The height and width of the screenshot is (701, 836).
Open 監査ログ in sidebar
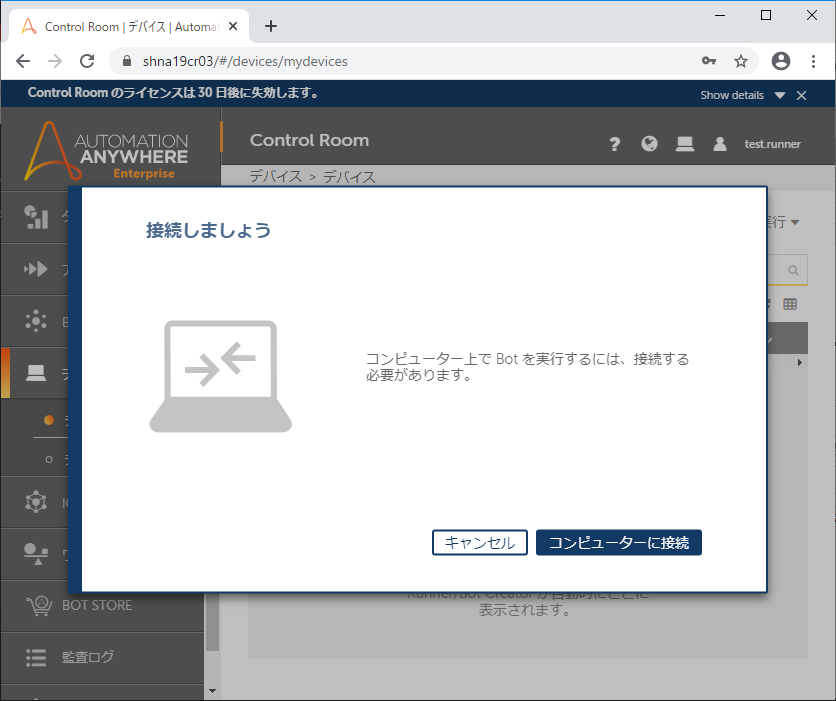pos(88,657)
